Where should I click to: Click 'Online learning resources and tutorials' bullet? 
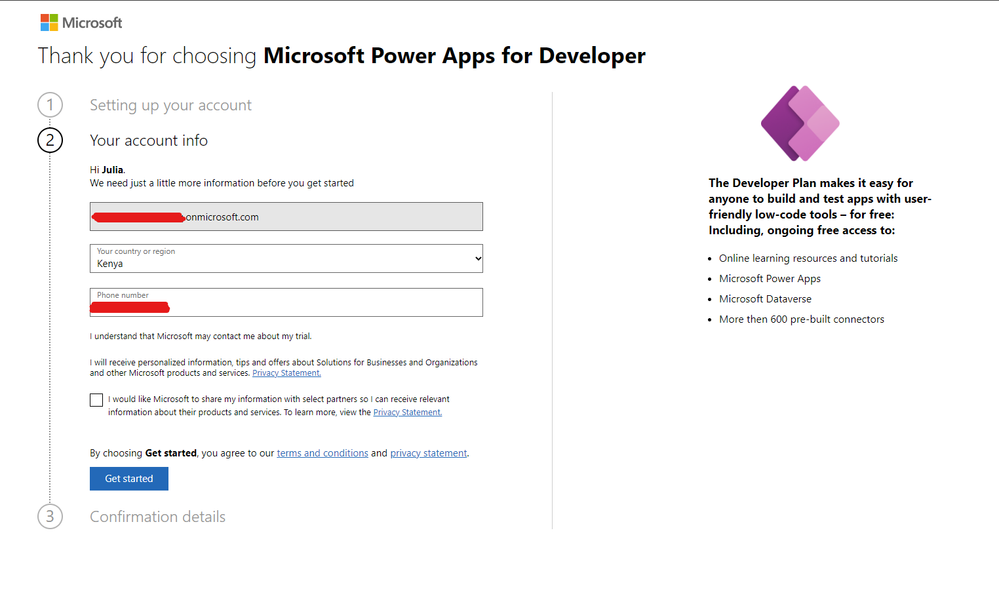coord(808,258)
